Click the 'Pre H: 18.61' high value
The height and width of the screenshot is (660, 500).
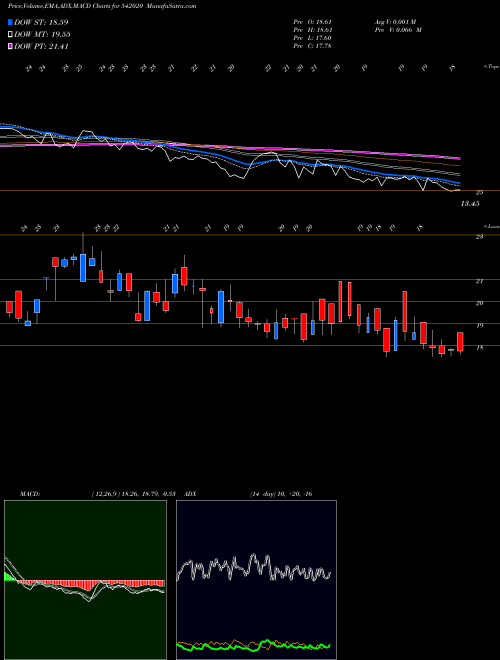313,30
